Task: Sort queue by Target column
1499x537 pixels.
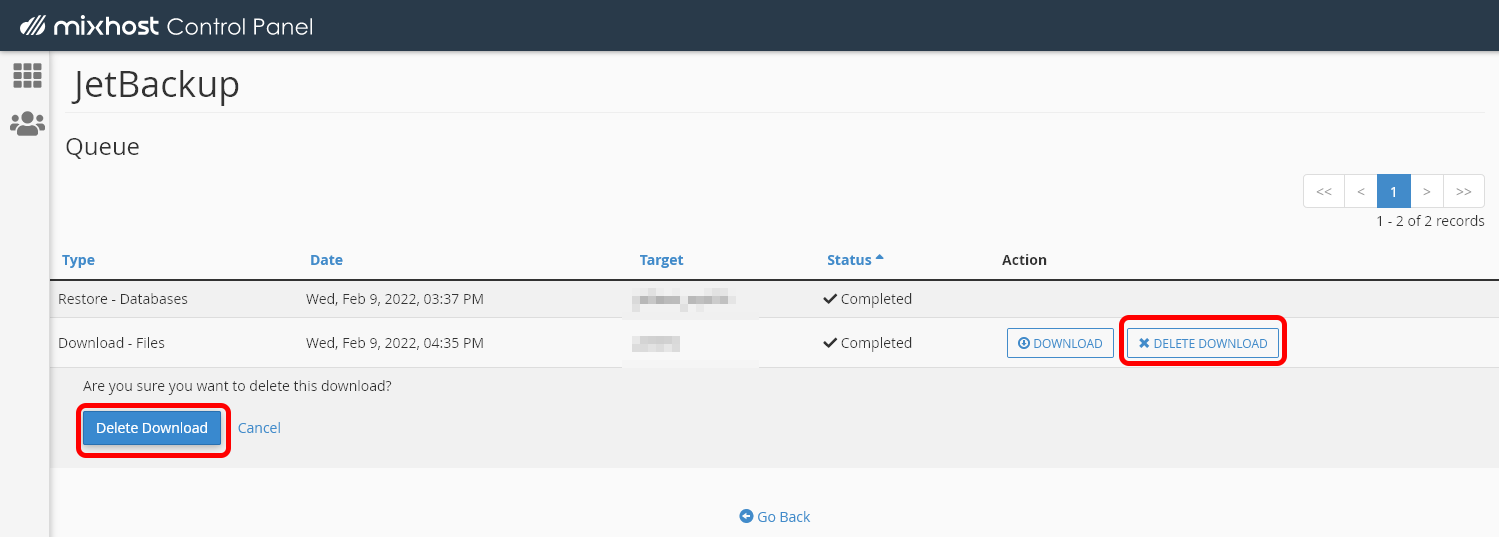Action: coord(661,260)
